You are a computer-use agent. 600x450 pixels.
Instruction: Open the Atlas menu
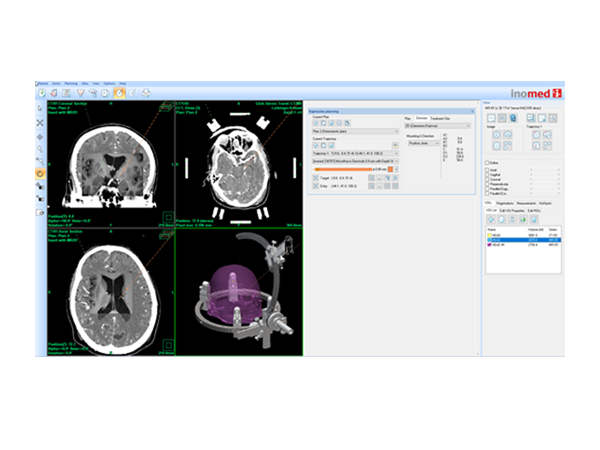pos(85,83)
